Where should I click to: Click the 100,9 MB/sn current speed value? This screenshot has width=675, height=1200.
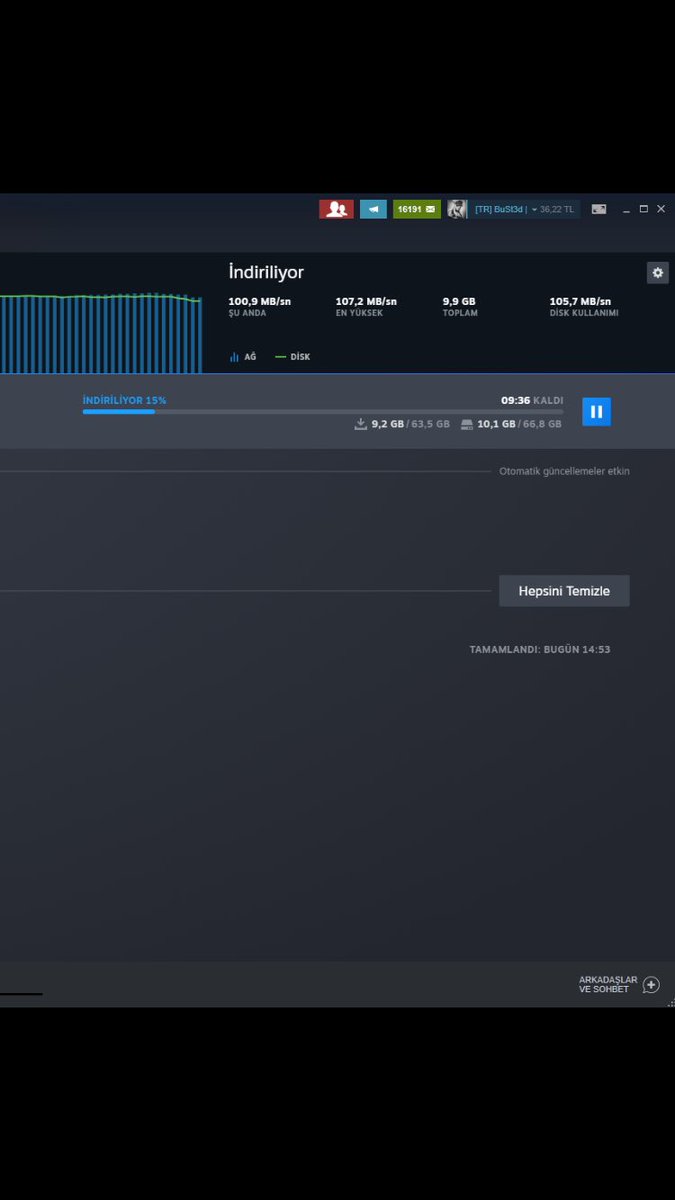coord(260,301)
